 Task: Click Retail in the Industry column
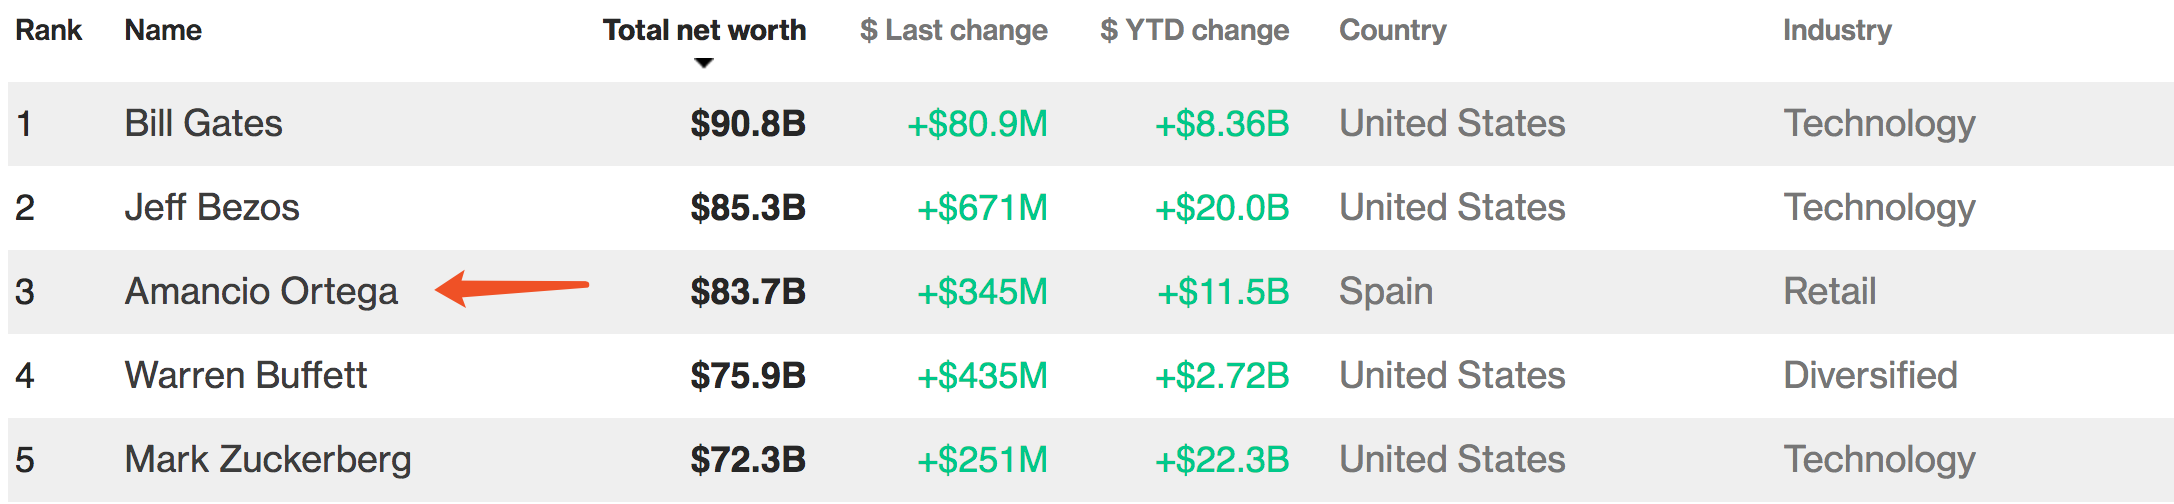click(x=1830, y=291)
